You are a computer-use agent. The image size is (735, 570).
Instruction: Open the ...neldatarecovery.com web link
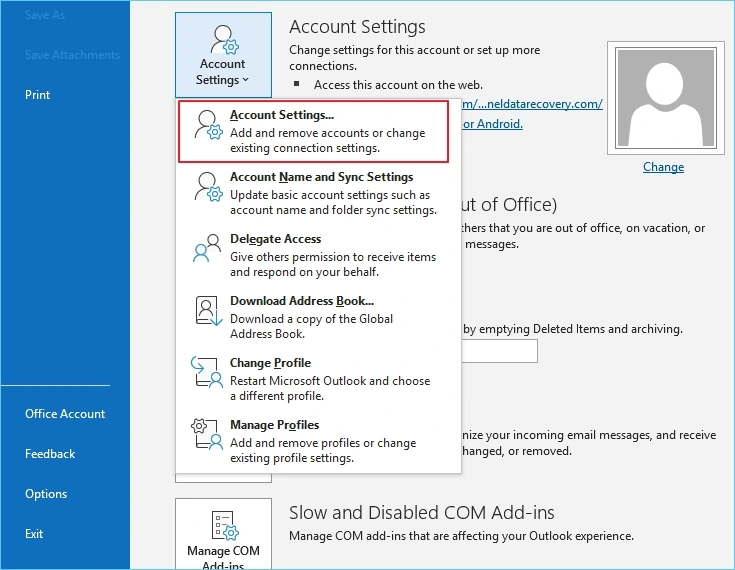pos(532,104)
